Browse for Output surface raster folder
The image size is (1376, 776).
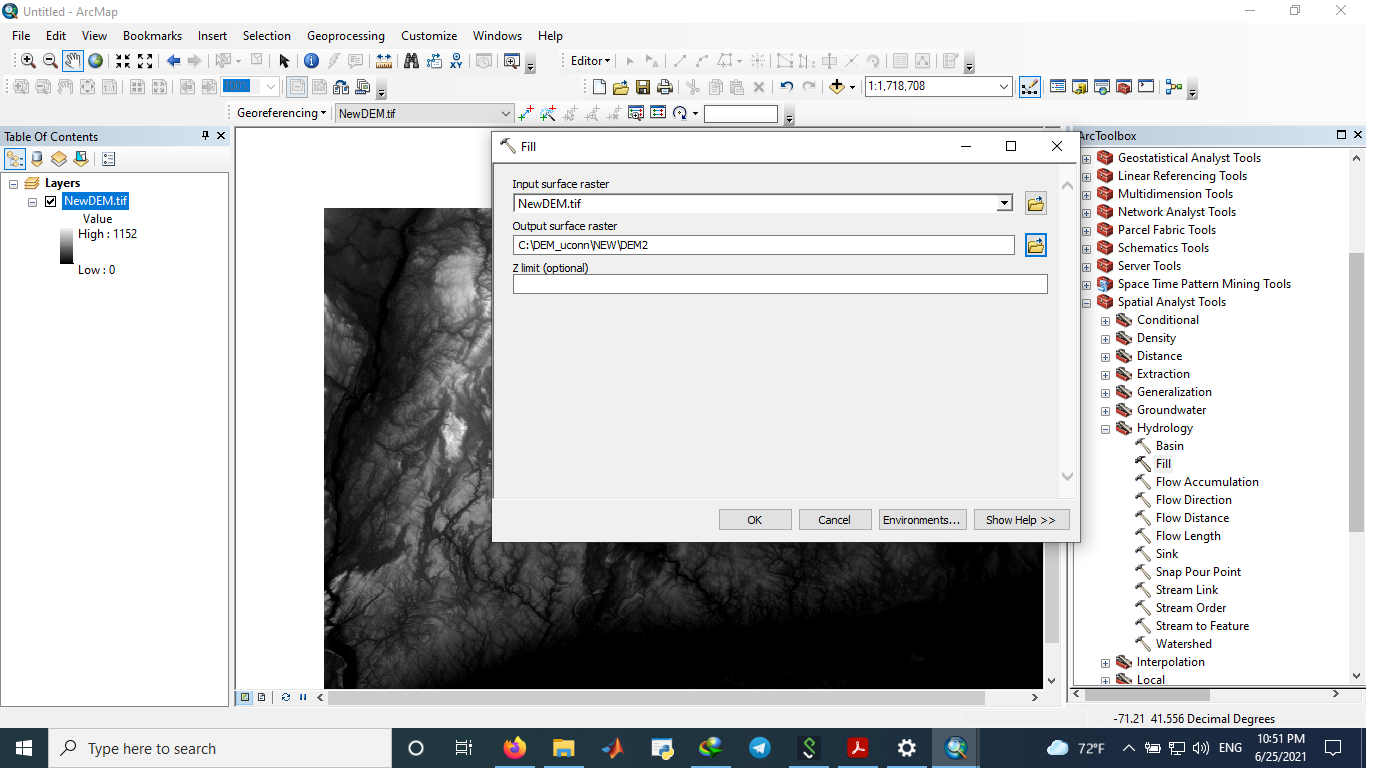pos(1035,245)
